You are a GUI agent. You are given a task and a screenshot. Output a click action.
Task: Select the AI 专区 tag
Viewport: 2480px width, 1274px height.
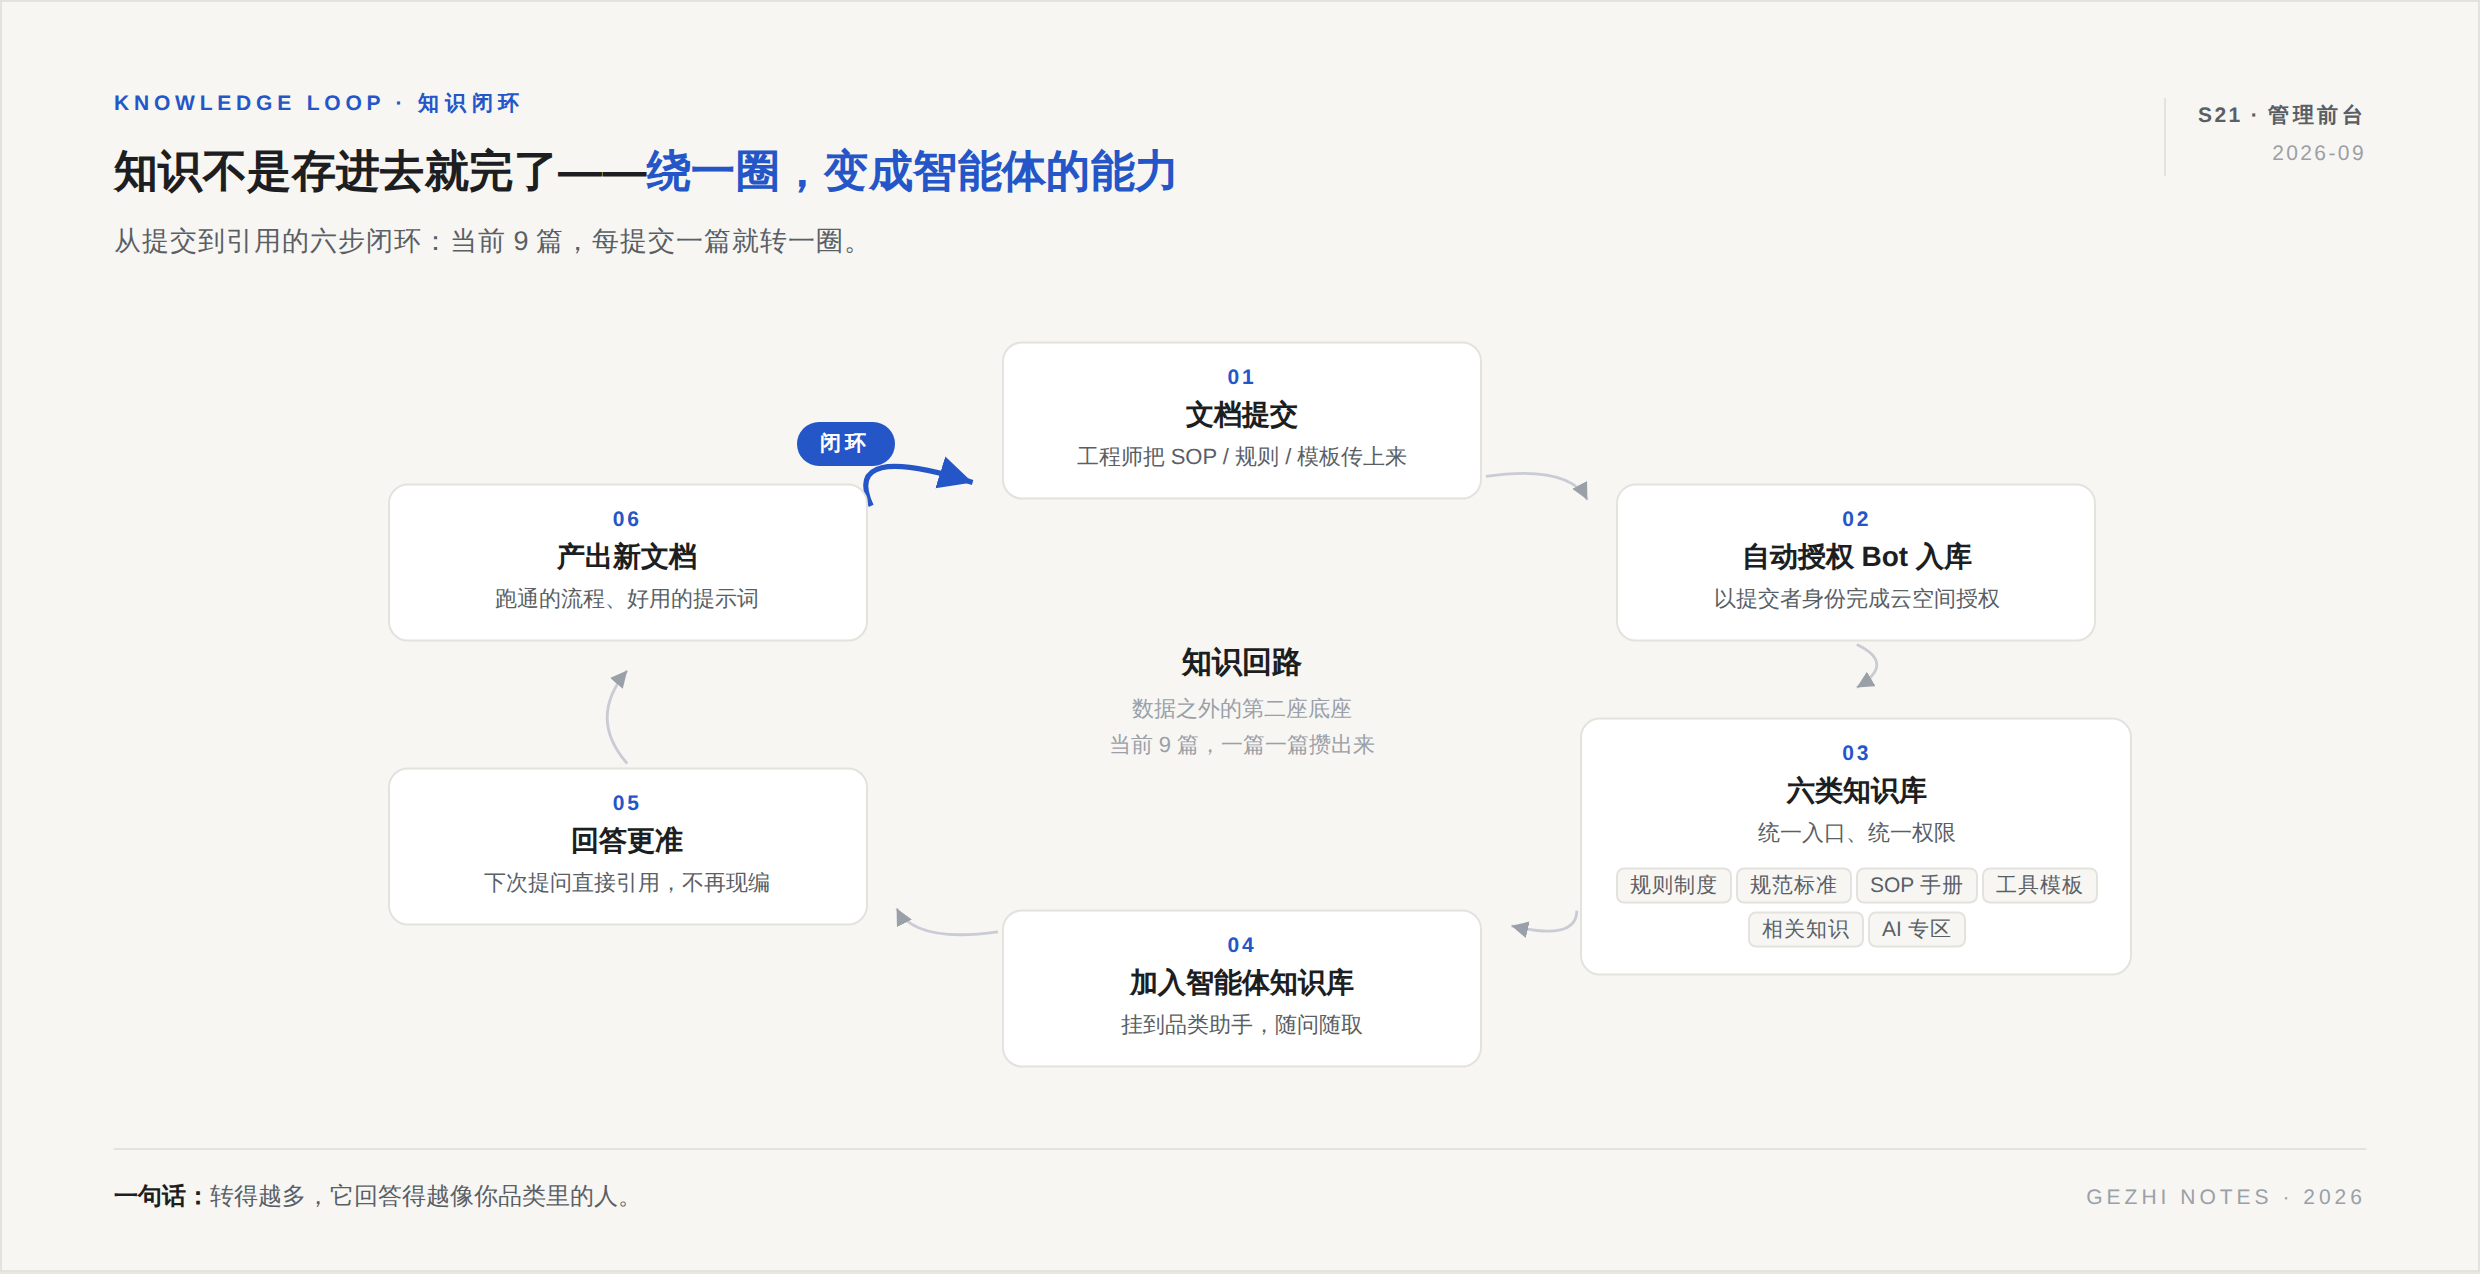pyautogui.click(x=1916, y=929)
